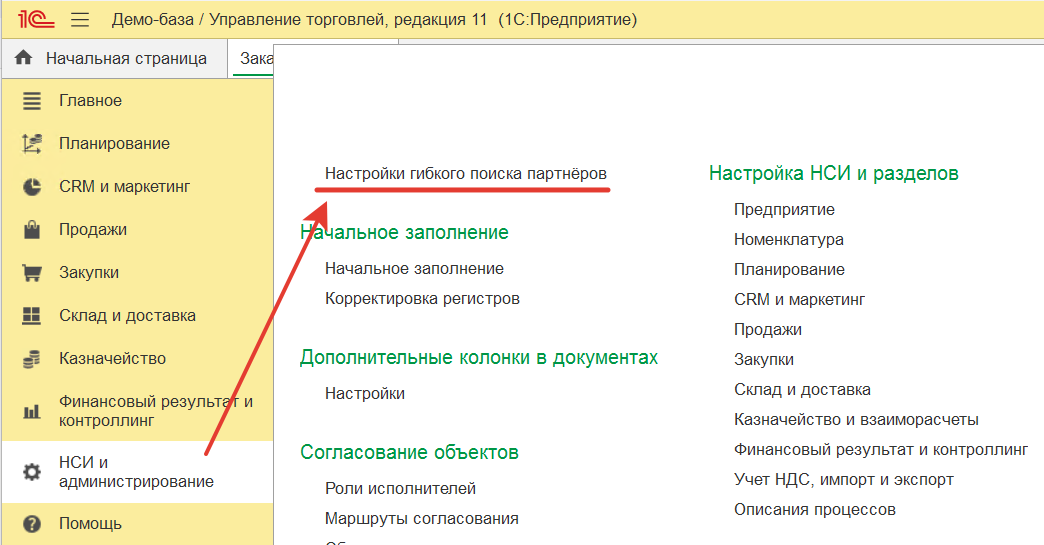Click the 1C logo icon
1044x545 pixels.
point(36,19)
